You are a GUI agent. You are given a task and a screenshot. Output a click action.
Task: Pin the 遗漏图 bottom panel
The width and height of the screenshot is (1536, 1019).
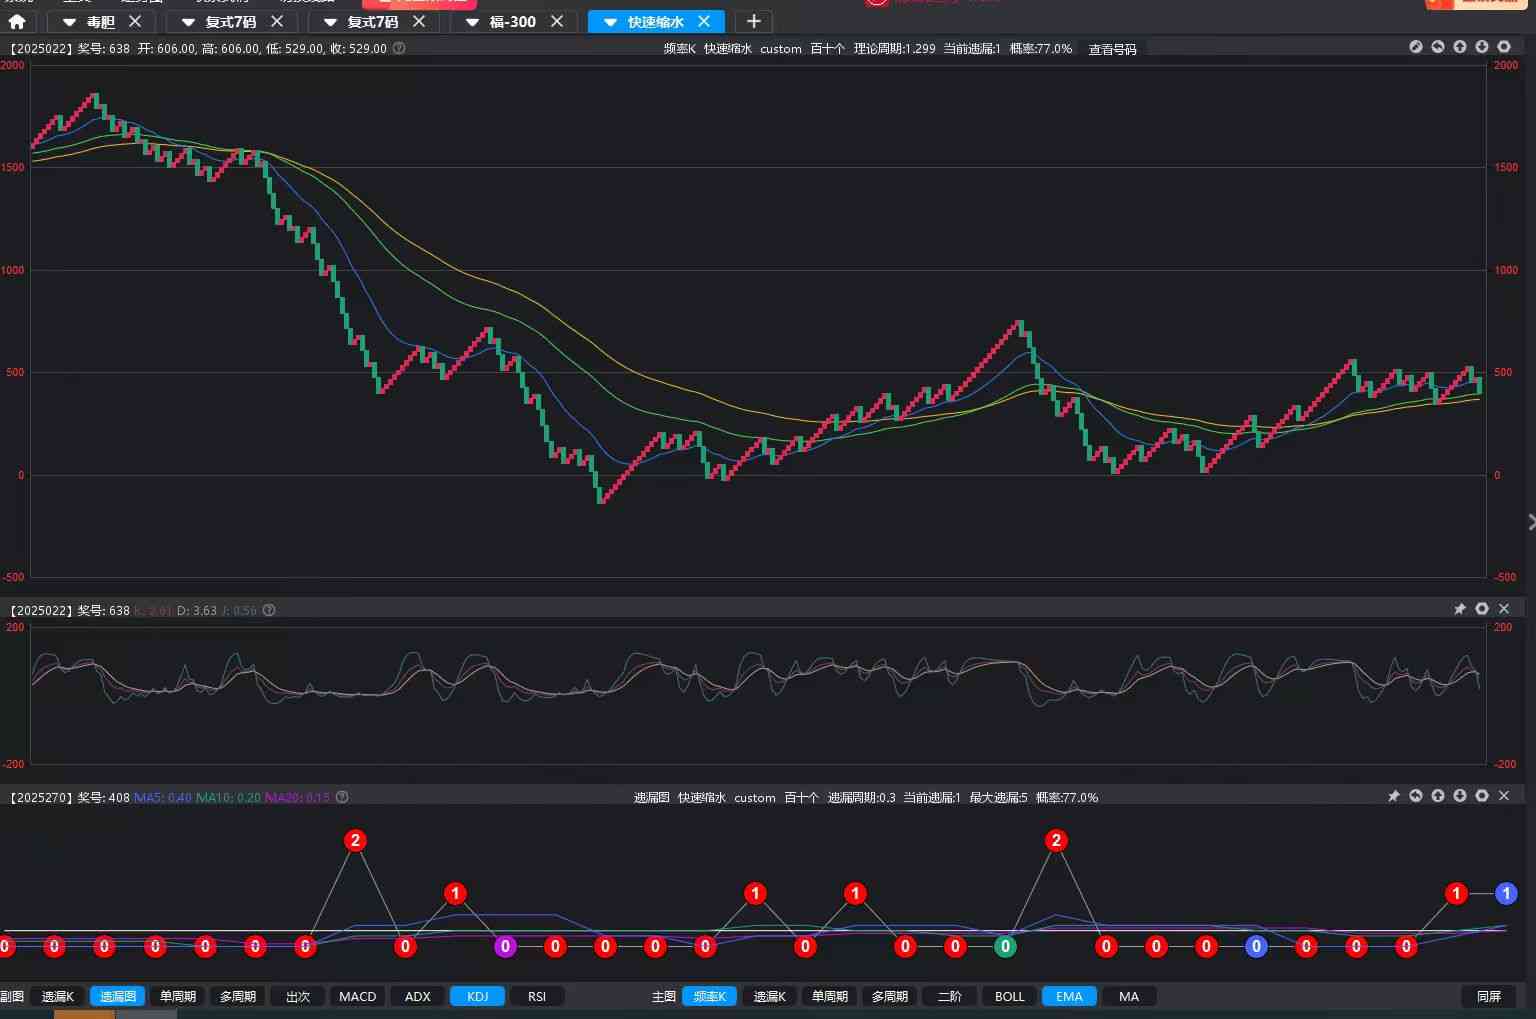coord(1394,796)
